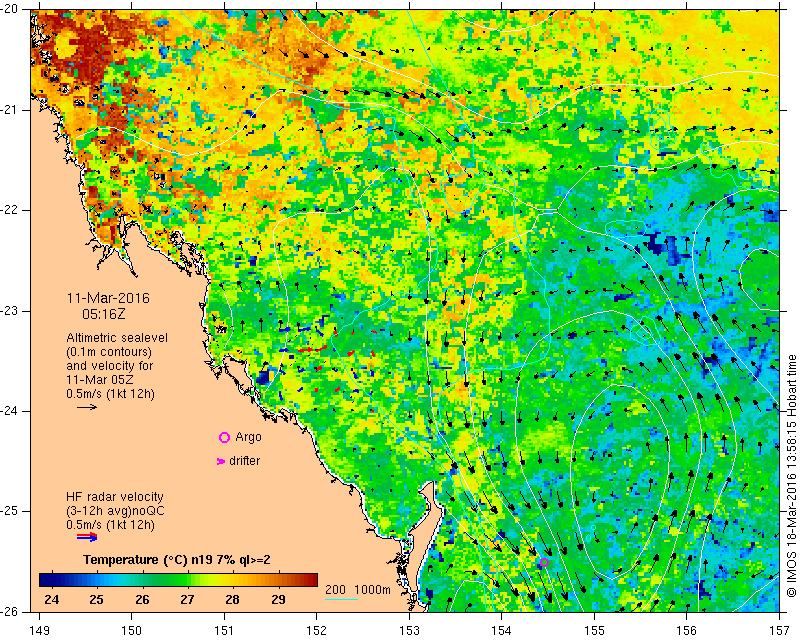Click the date text '11-Mar-2016'
800x640 pixels.
click(x=108, y=298)
